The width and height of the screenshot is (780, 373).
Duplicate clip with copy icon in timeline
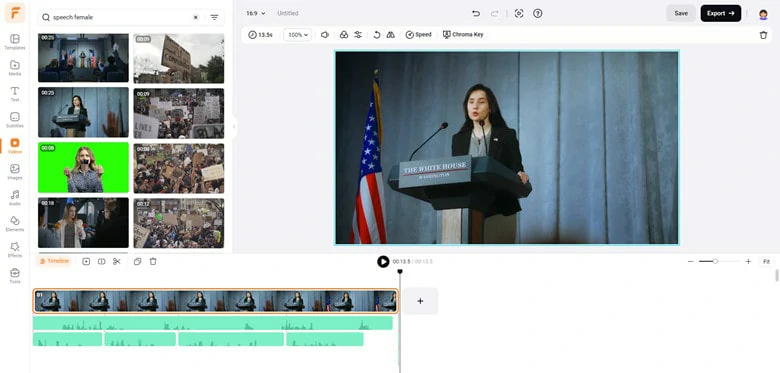[x=138, y=262]
